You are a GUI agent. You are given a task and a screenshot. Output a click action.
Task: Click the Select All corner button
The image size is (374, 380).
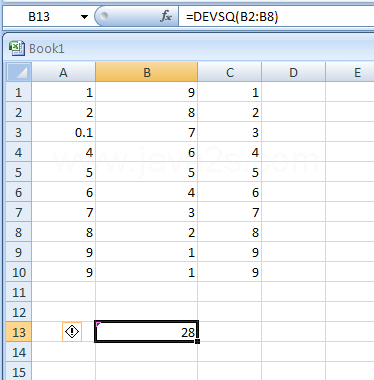(x=19, y=72)
